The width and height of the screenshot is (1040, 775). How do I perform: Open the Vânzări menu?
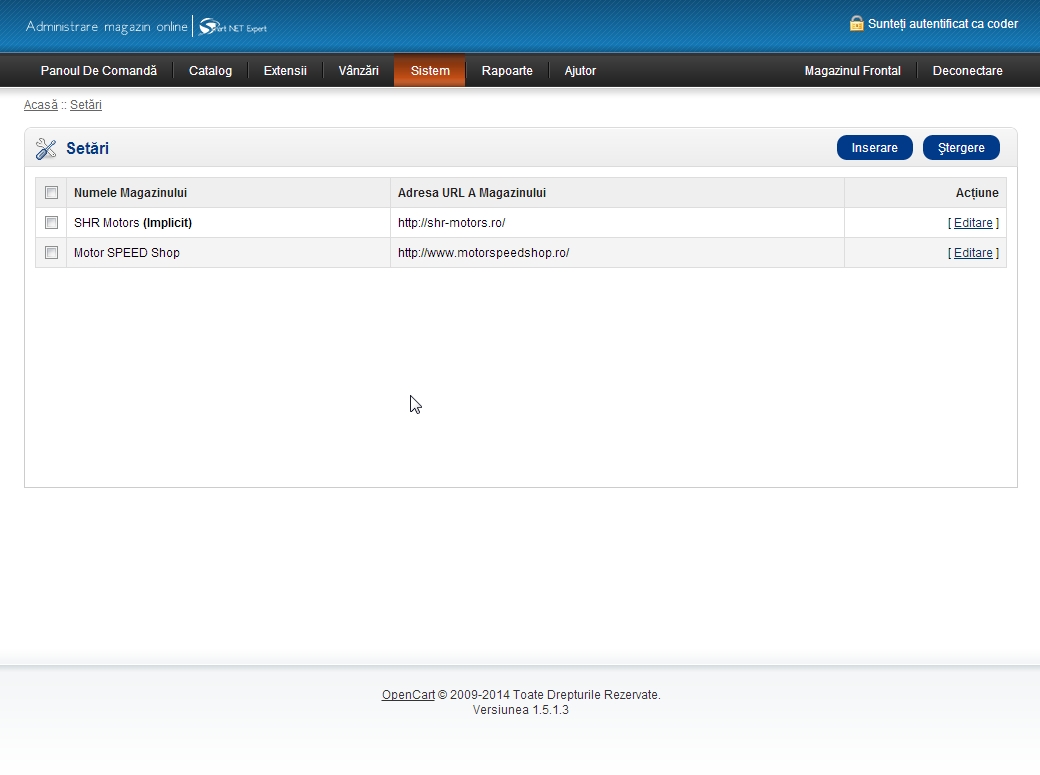pyautogui.click(x=358, y=71)
